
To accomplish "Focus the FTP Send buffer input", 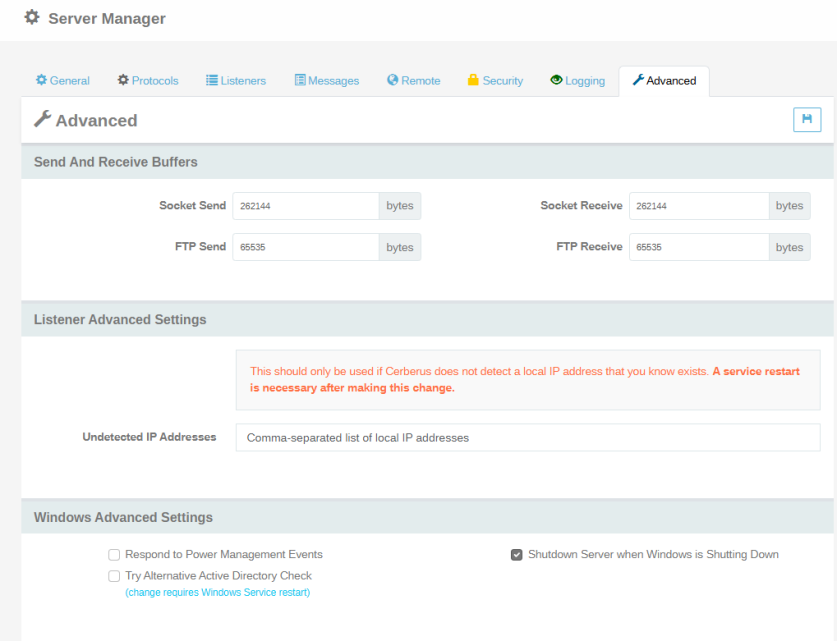I will 305,247.
